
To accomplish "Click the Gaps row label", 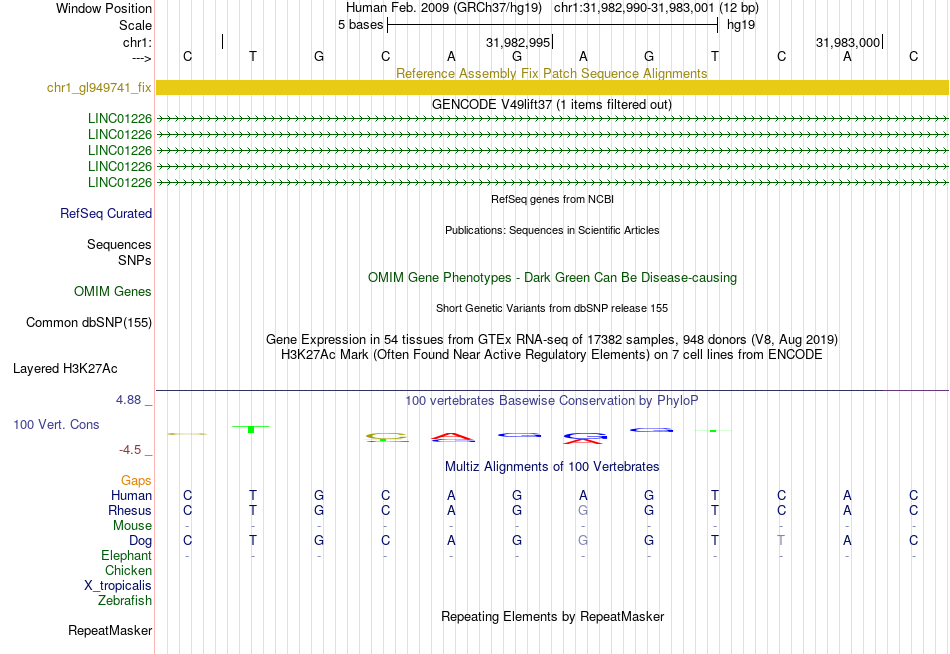I will click(x=136, y=481).
